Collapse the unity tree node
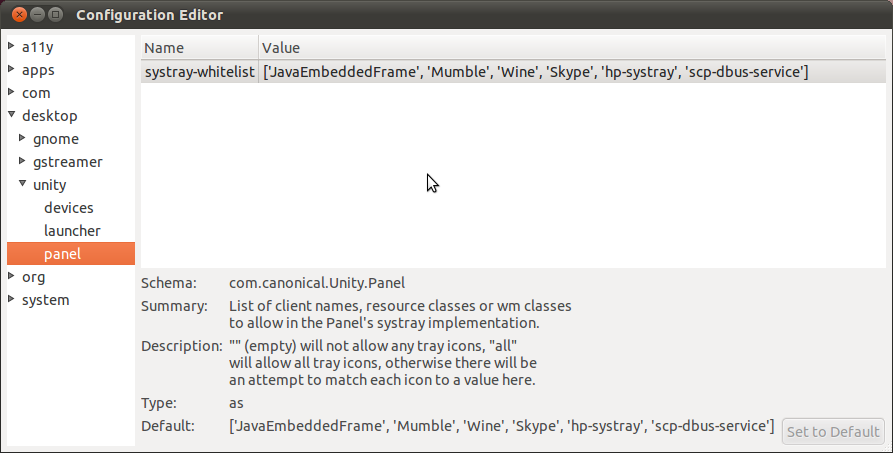893x453 pixels. [x=22, y=185]
